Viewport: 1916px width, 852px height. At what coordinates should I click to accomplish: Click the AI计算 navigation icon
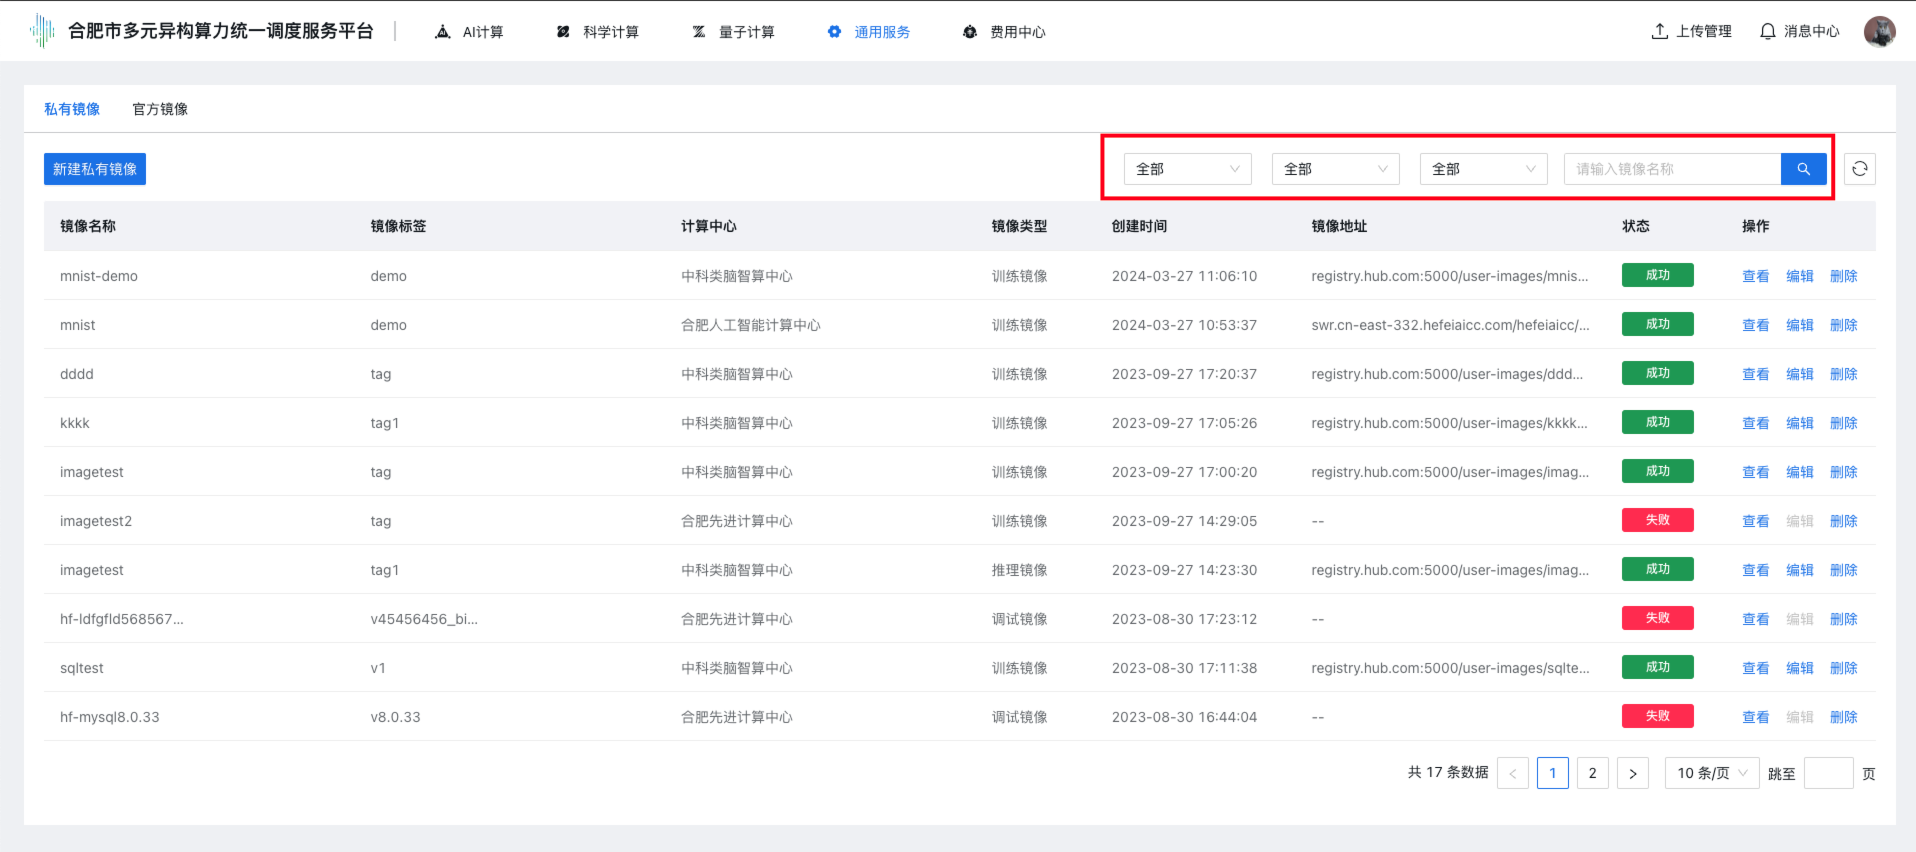tap(443, 32)
